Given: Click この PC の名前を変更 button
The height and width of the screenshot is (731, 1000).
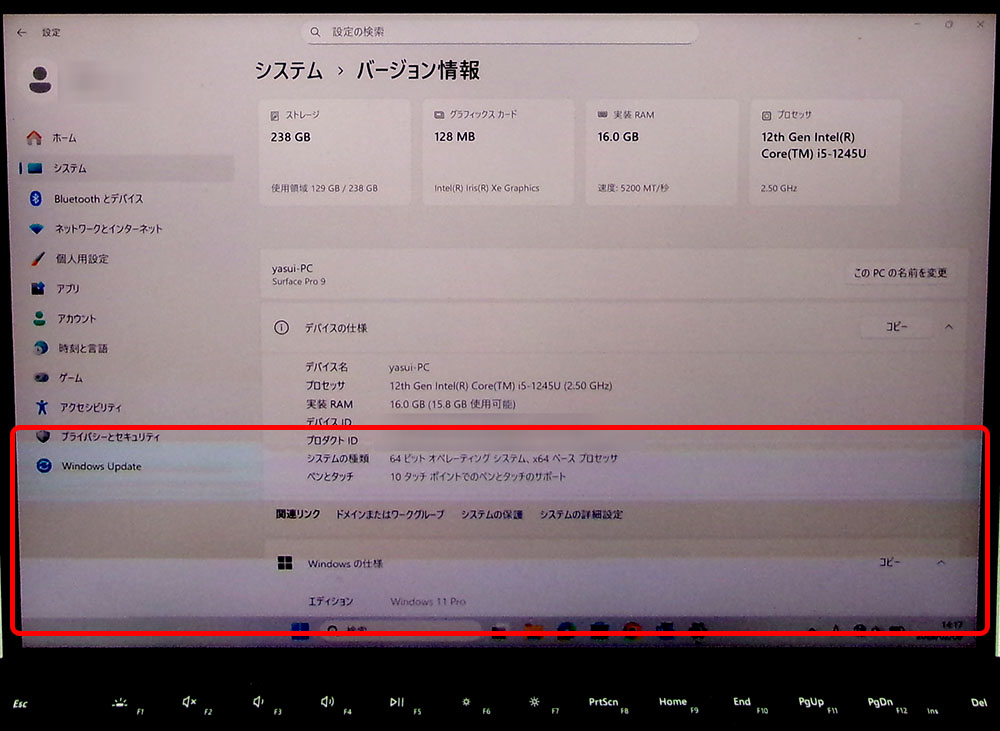Looking at the screenshot, I should point(899,273).
